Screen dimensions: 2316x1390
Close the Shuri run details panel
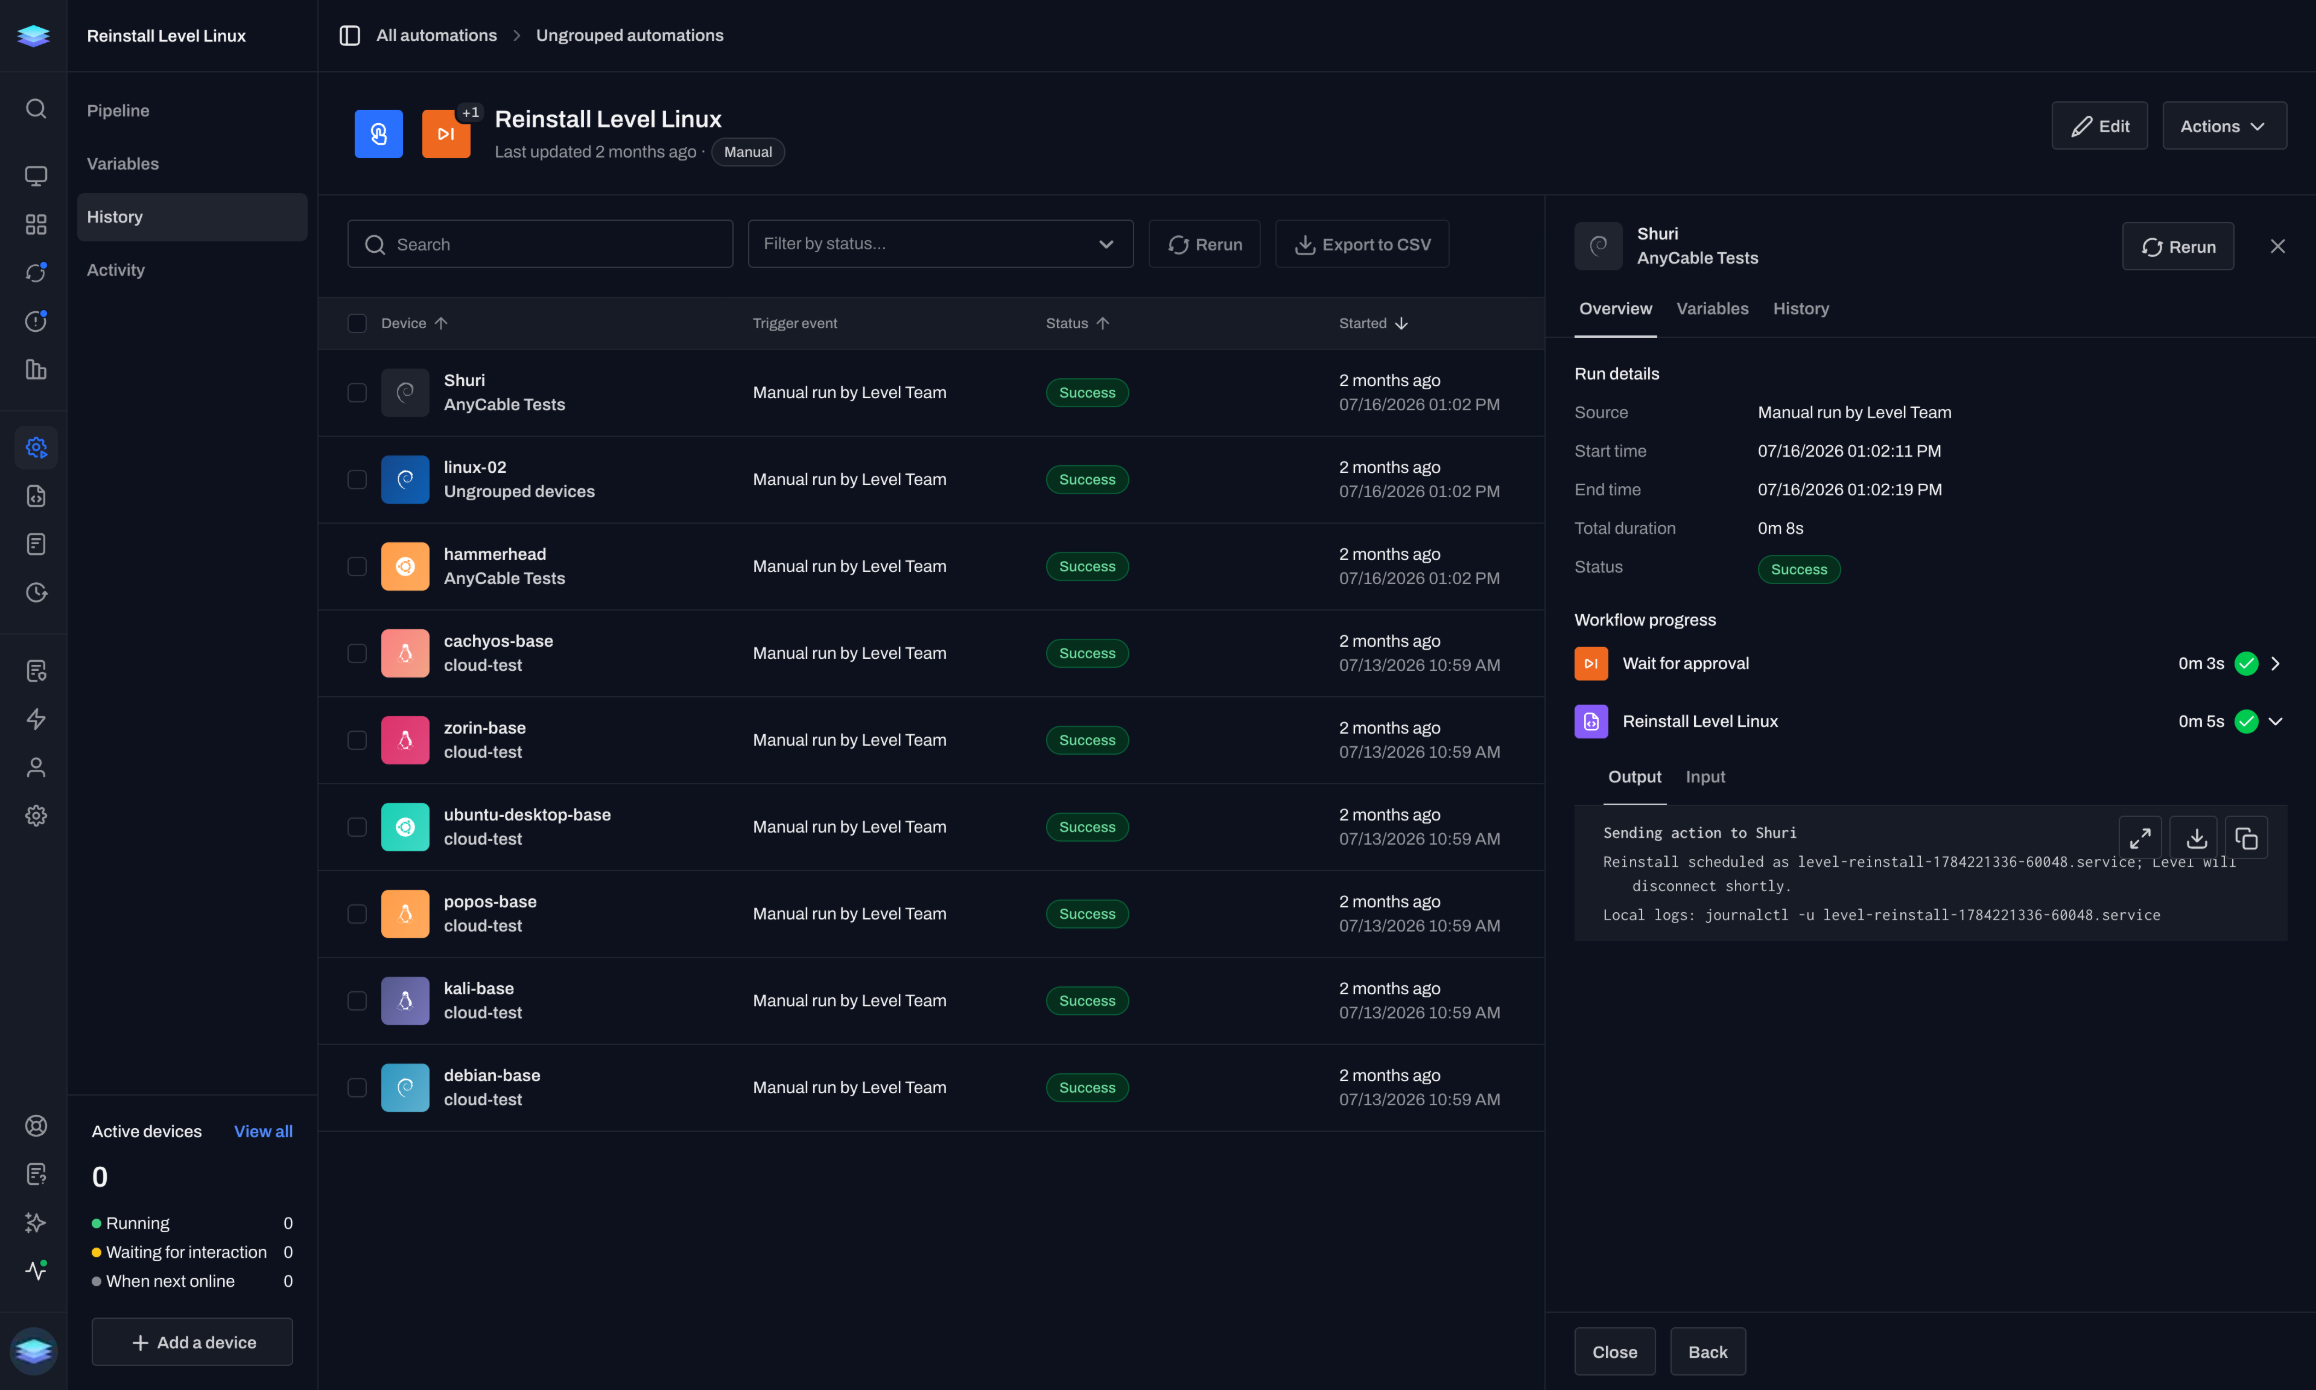pyautogui.click(x=2278, y=246)
